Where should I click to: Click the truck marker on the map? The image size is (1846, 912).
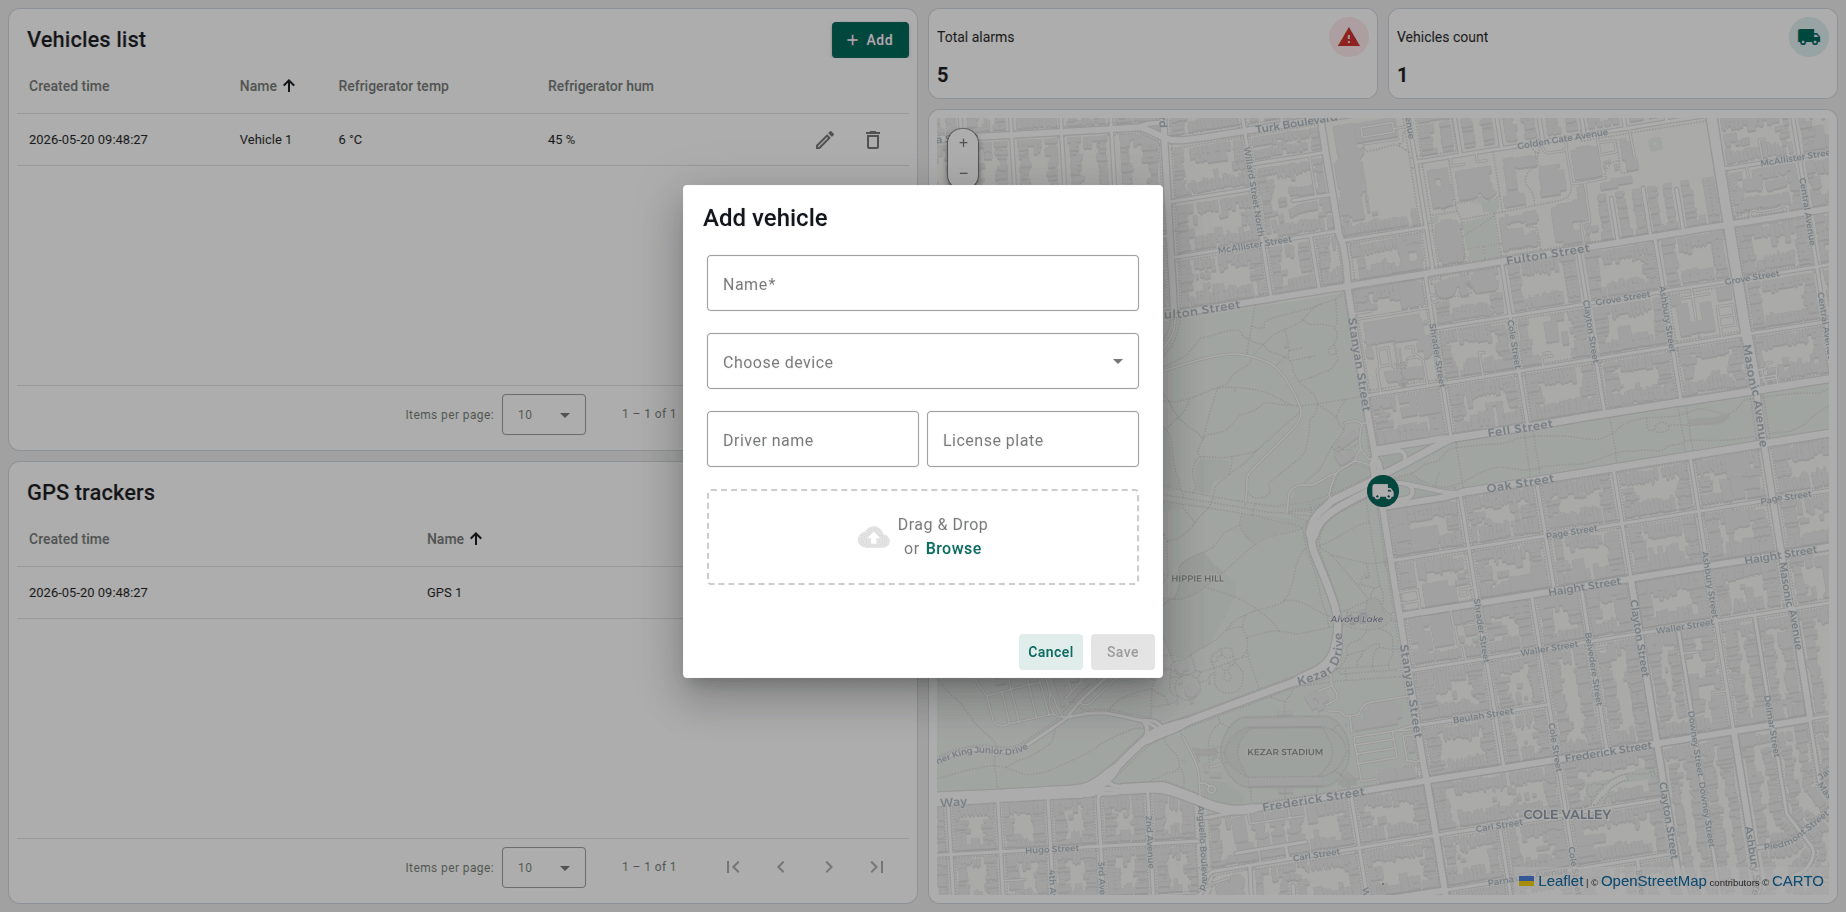1383,491
